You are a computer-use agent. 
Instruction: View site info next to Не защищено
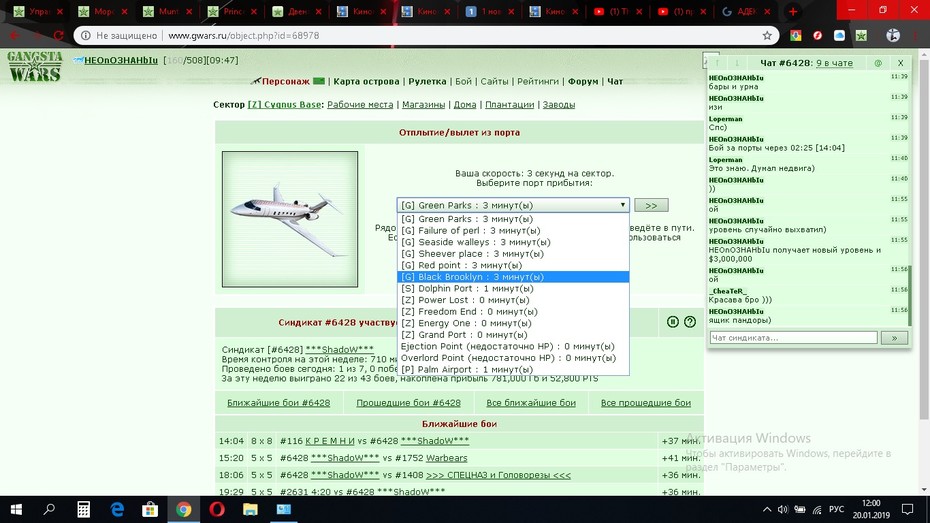(x=86, y=36)
